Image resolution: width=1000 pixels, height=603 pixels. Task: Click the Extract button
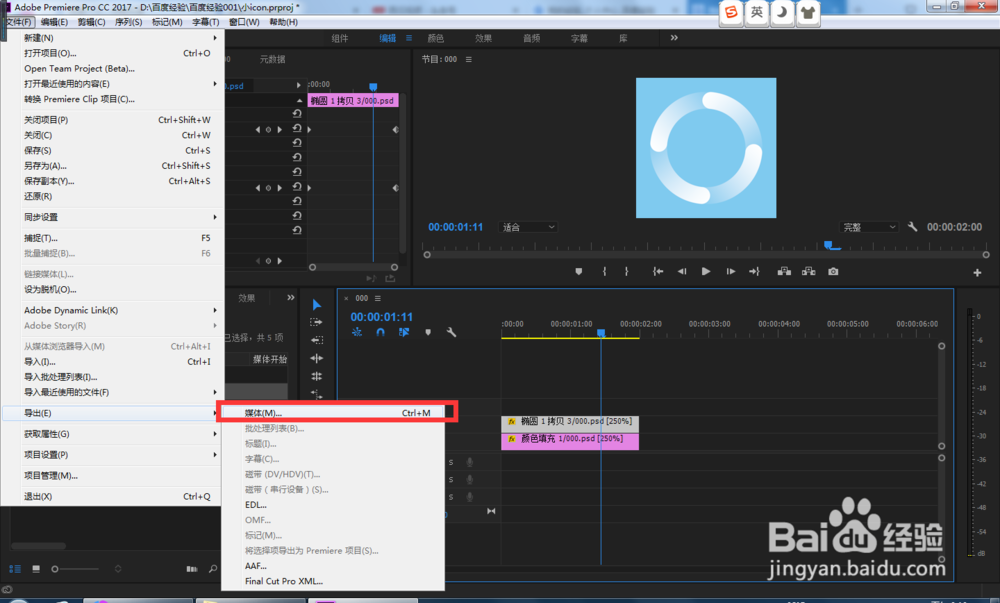[x=809, y=272]
